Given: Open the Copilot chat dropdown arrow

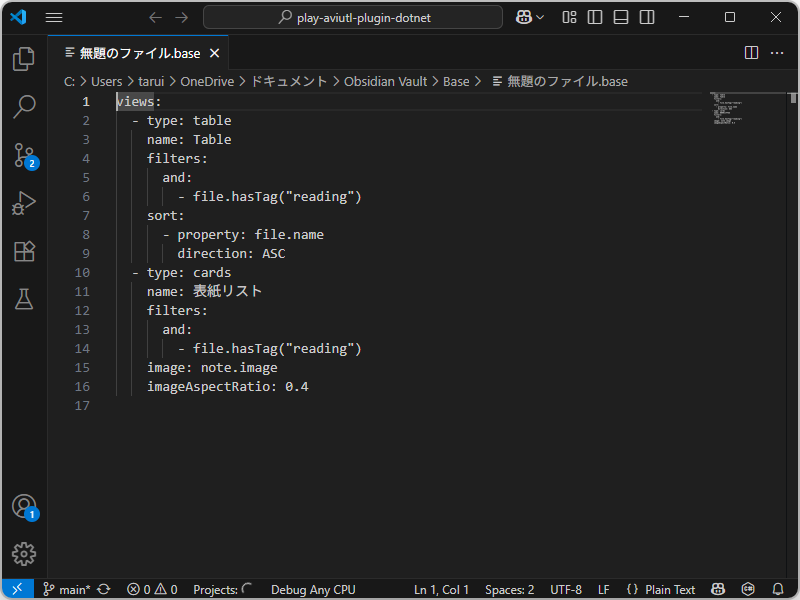Looking at the screenshot, I should tap(541, 17).
